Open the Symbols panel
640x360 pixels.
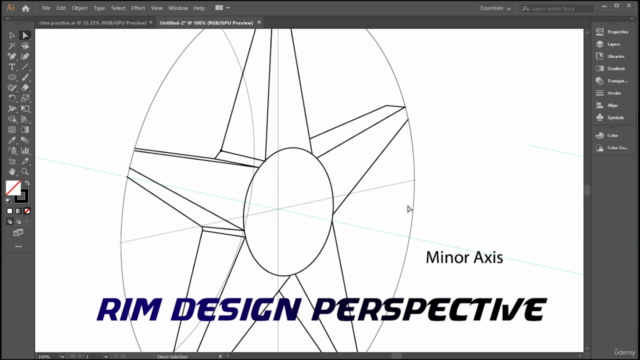pyautogui.click(x=610, y=118)
